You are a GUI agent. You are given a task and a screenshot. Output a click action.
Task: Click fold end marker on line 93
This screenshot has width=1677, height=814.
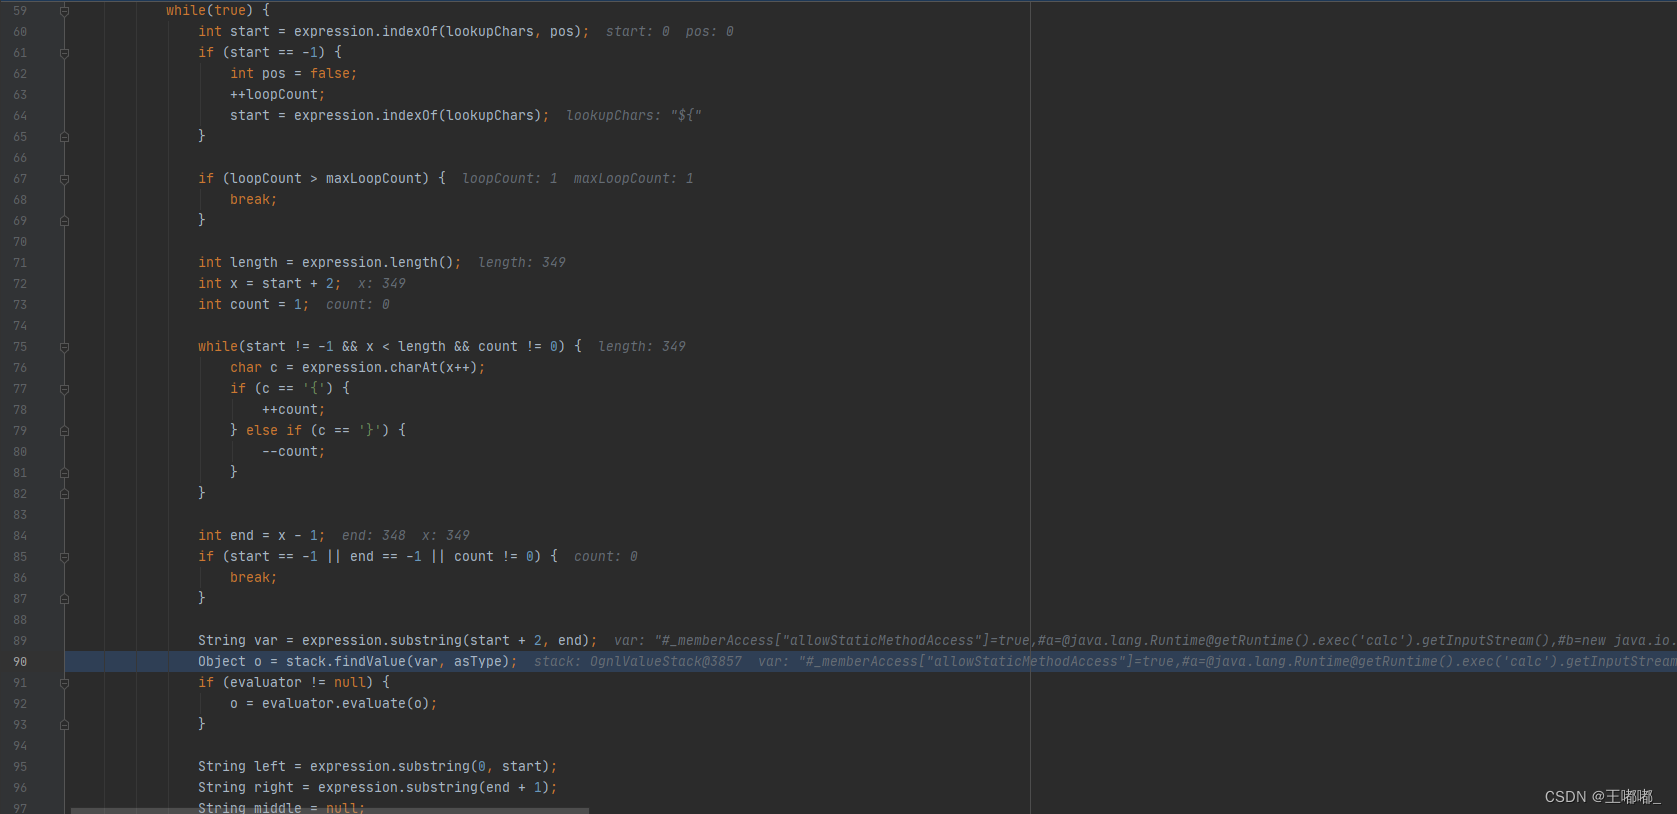click(64, 725)
